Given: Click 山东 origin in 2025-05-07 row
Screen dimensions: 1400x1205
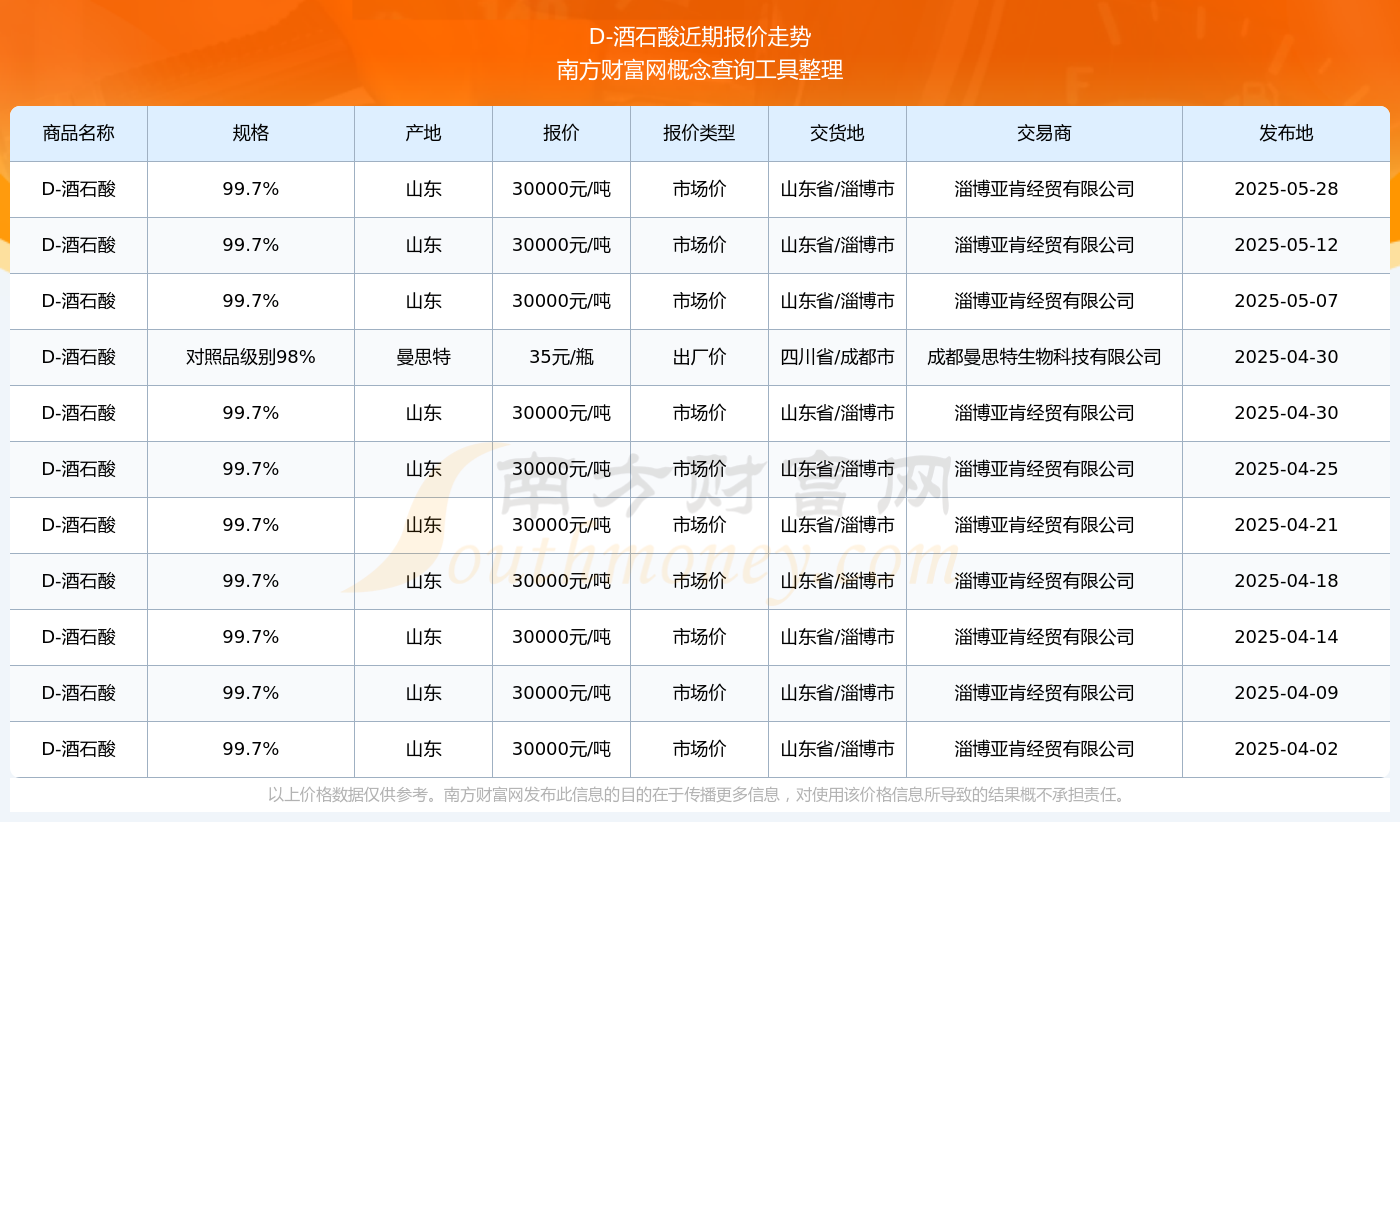Looking at the screenshot, I should pos(424,301).
